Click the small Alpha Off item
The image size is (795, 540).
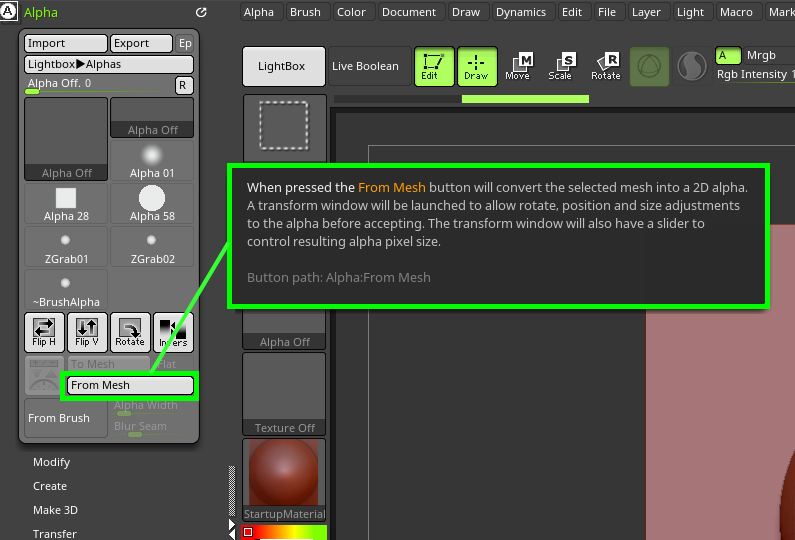[x=152, y=118]
